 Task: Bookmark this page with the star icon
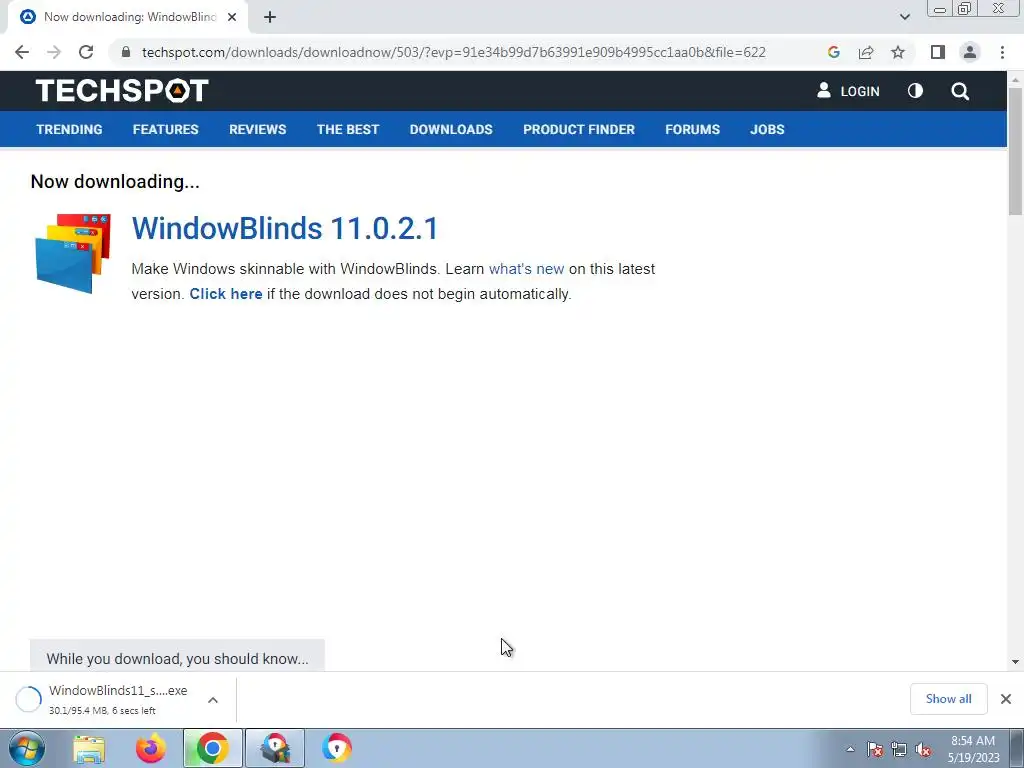tap(898, 52)
